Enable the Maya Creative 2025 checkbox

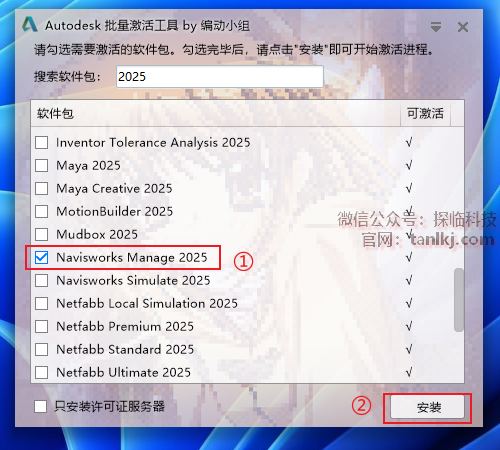[x=41, y=188]
